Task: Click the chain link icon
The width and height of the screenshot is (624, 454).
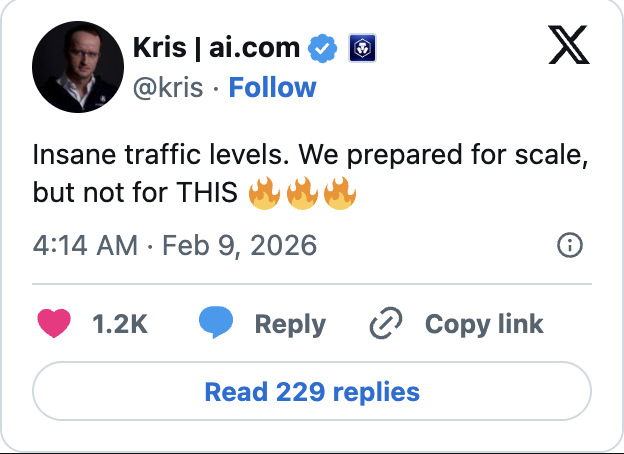Action: pyautogui.click(x=385, y=324)
